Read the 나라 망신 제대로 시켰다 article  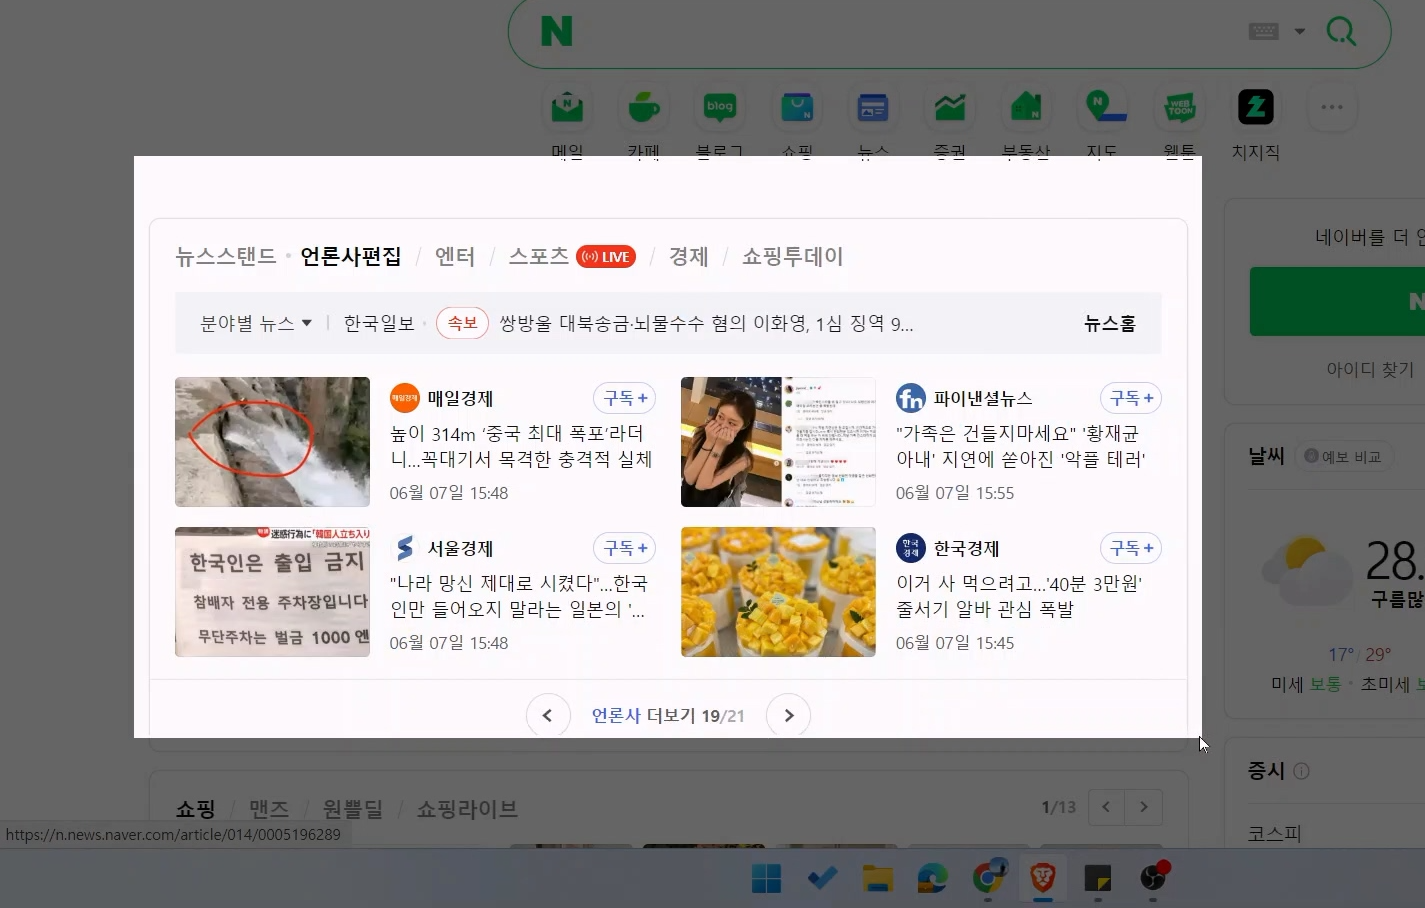tap(519, 596)
